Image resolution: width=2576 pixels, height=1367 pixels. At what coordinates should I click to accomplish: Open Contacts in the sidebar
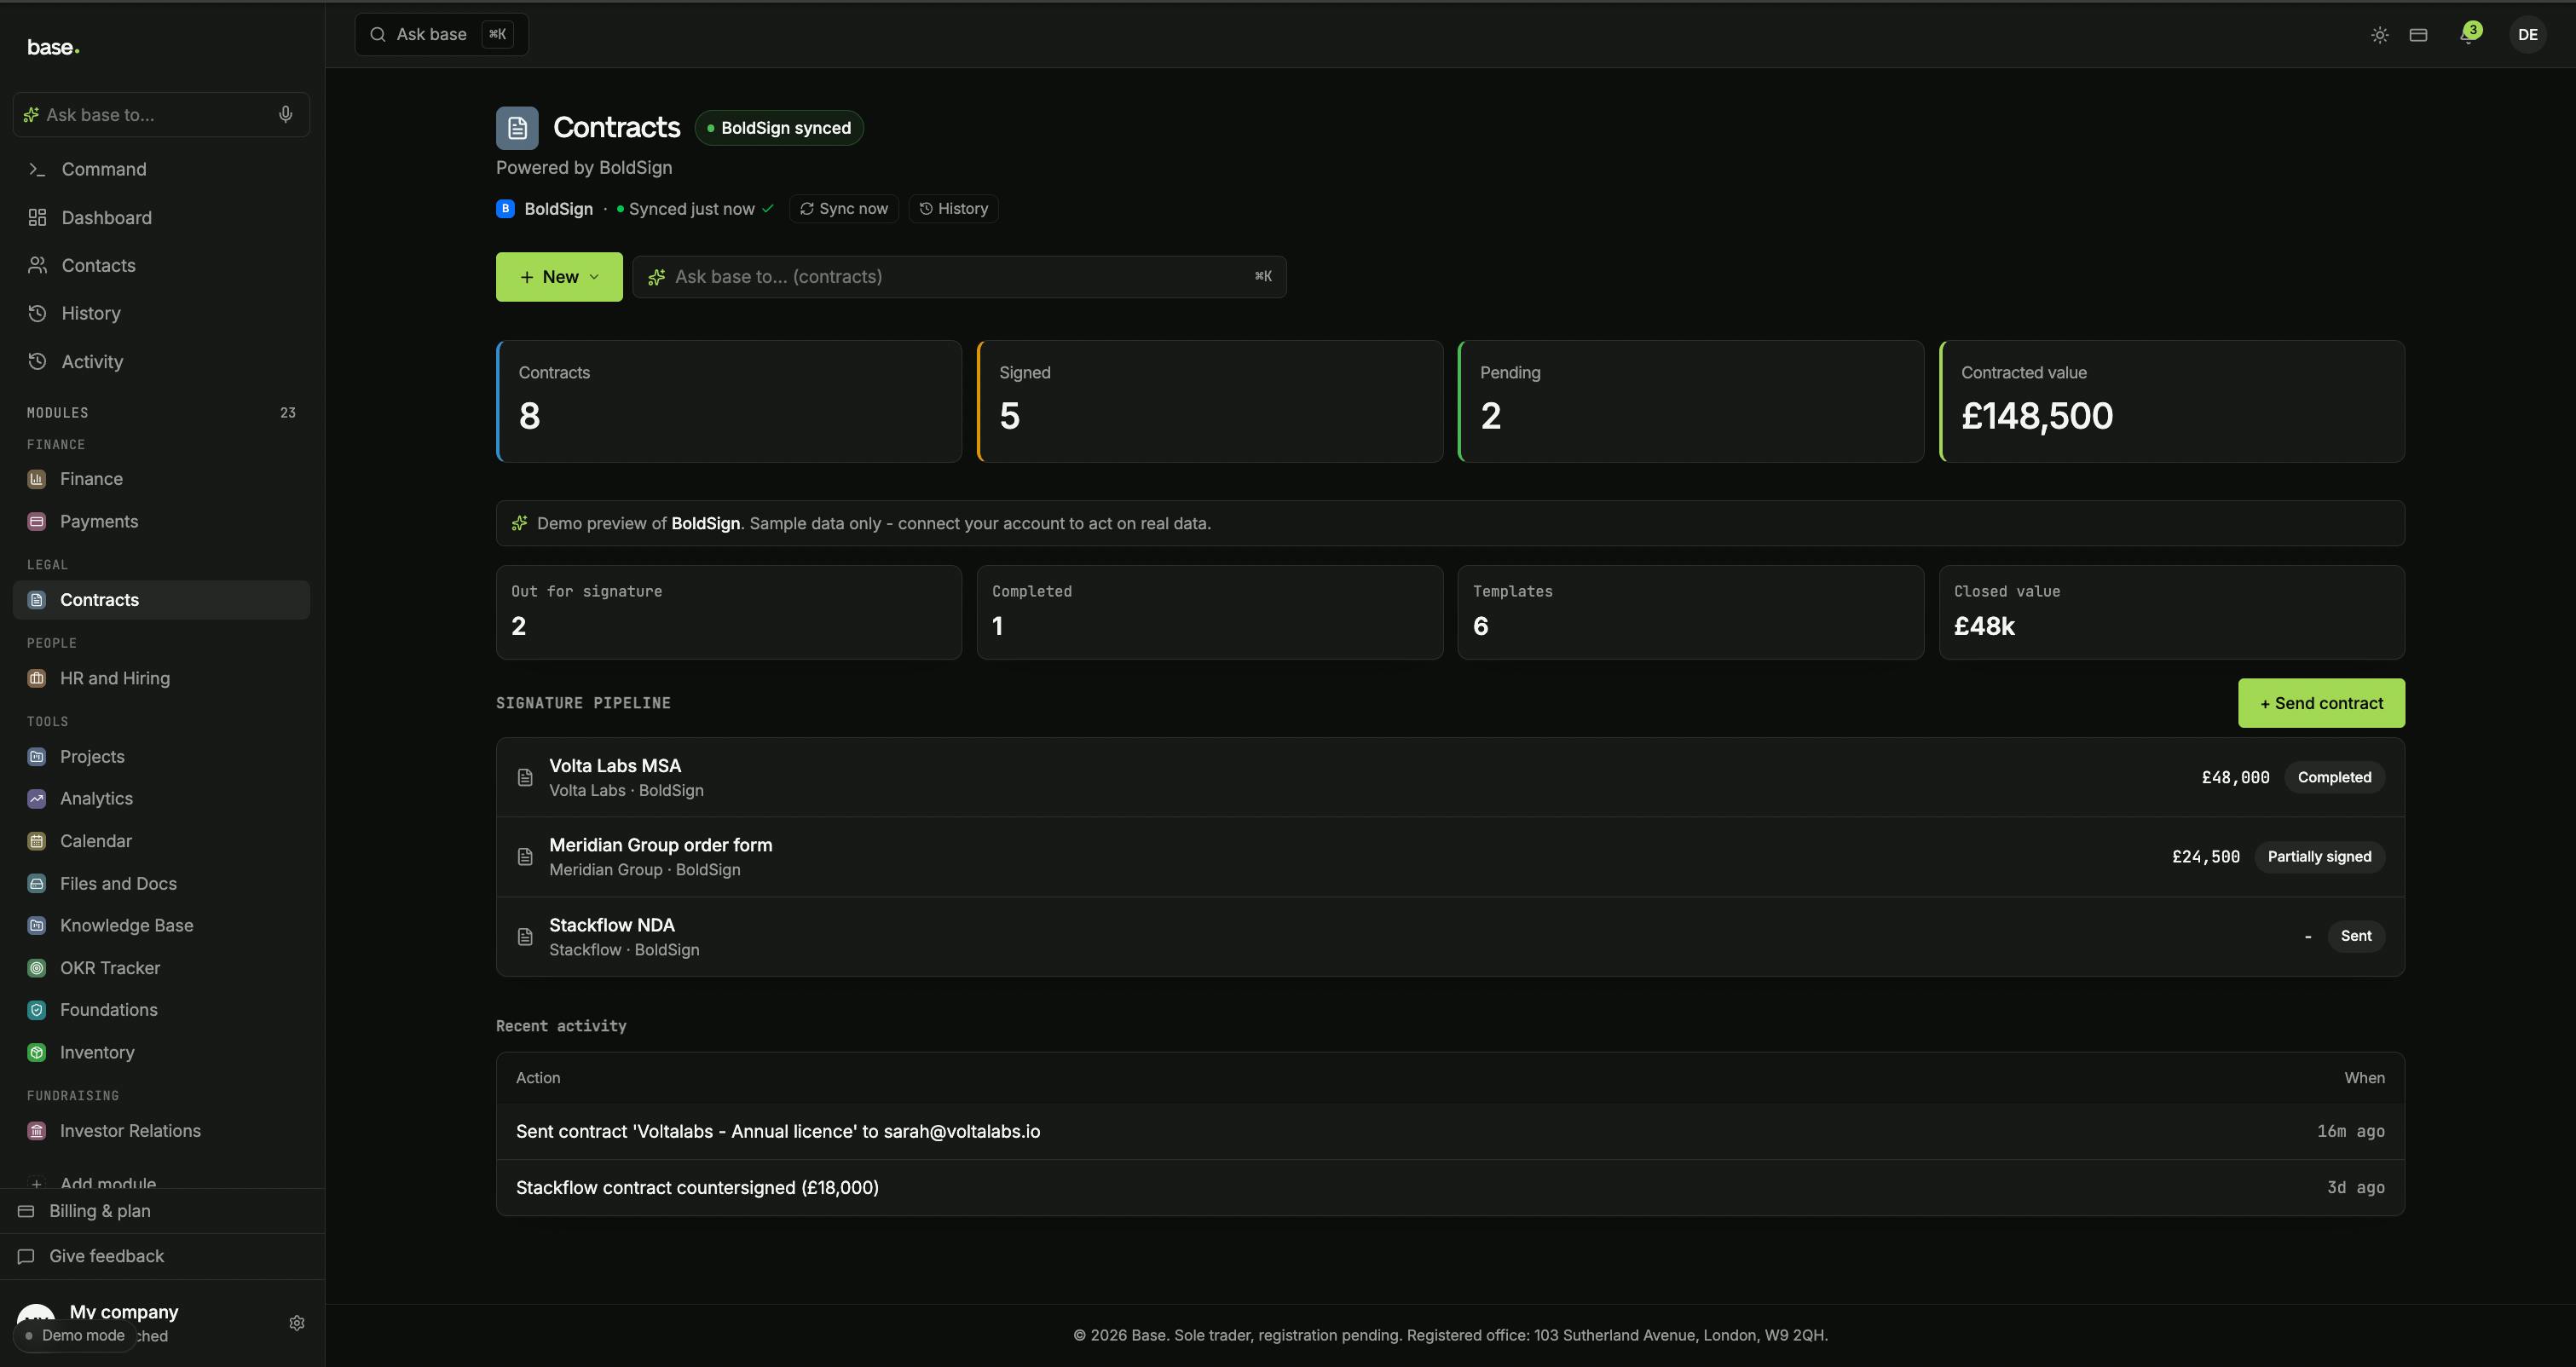click(161, 265)
